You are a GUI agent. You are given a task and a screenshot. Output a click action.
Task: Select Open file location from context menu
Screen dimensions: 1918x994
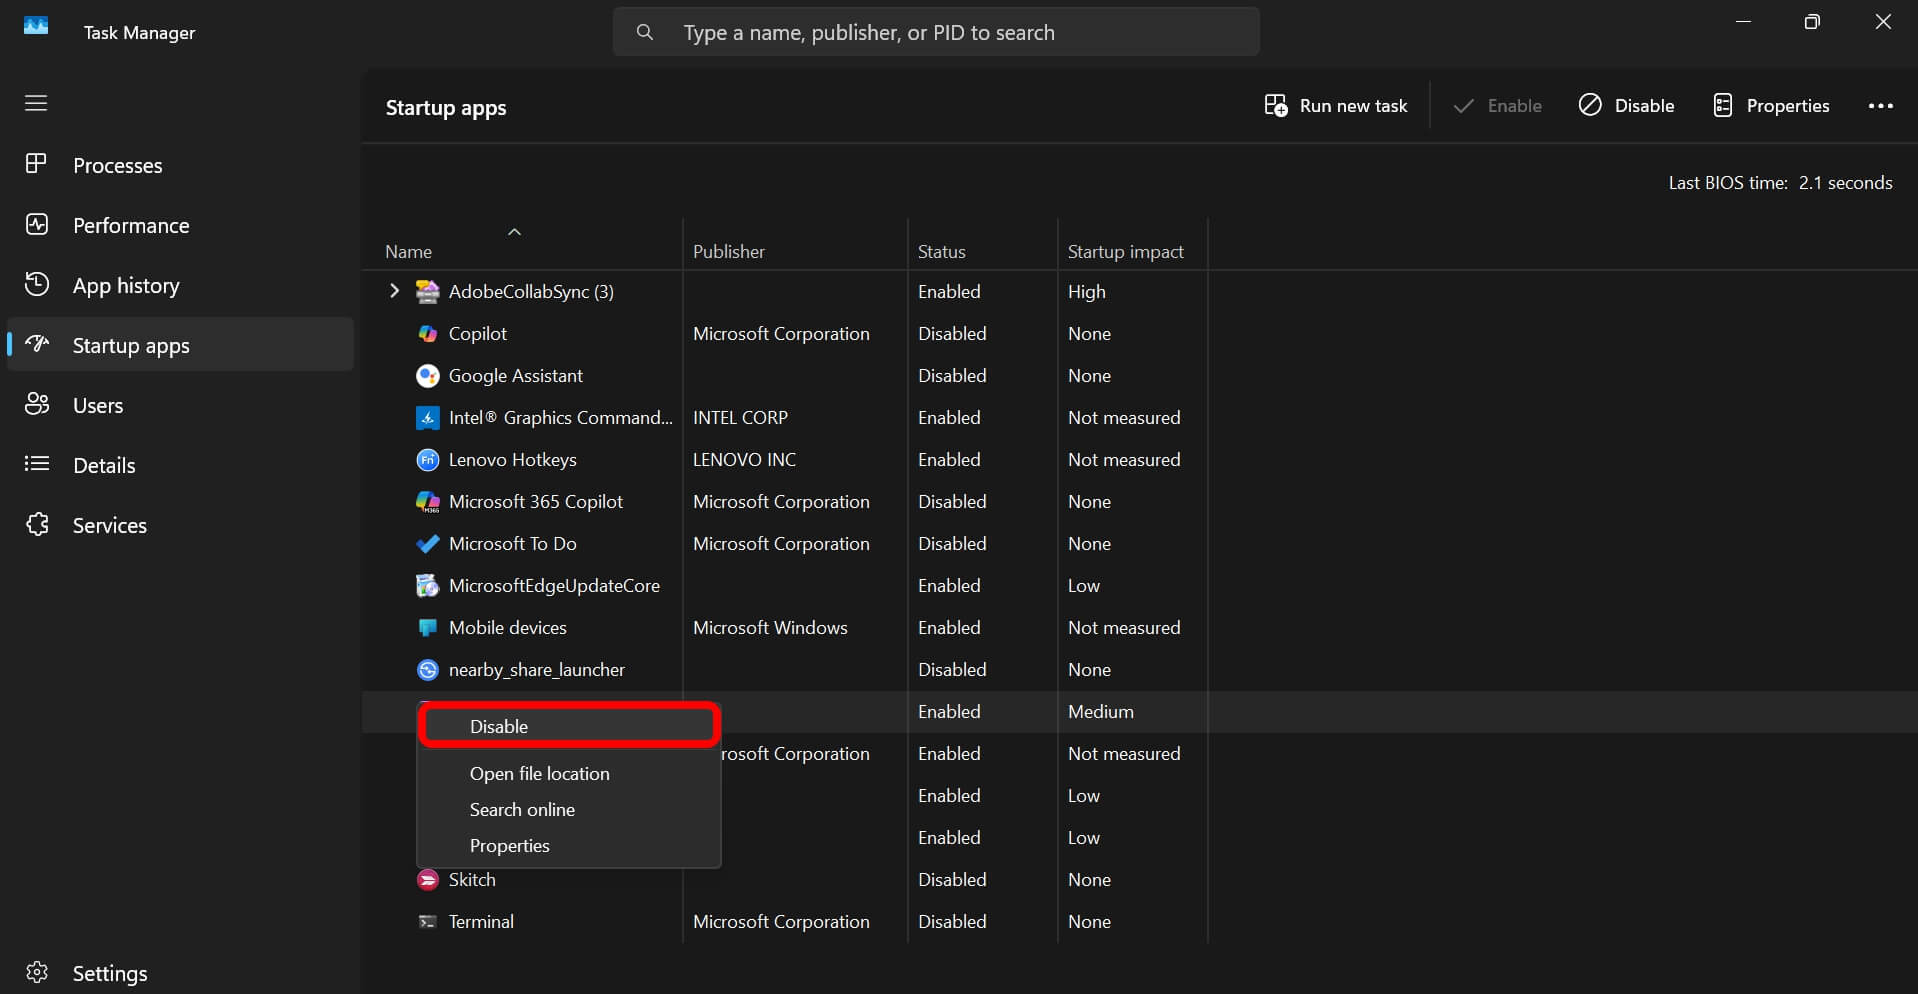tap(540, 773)
